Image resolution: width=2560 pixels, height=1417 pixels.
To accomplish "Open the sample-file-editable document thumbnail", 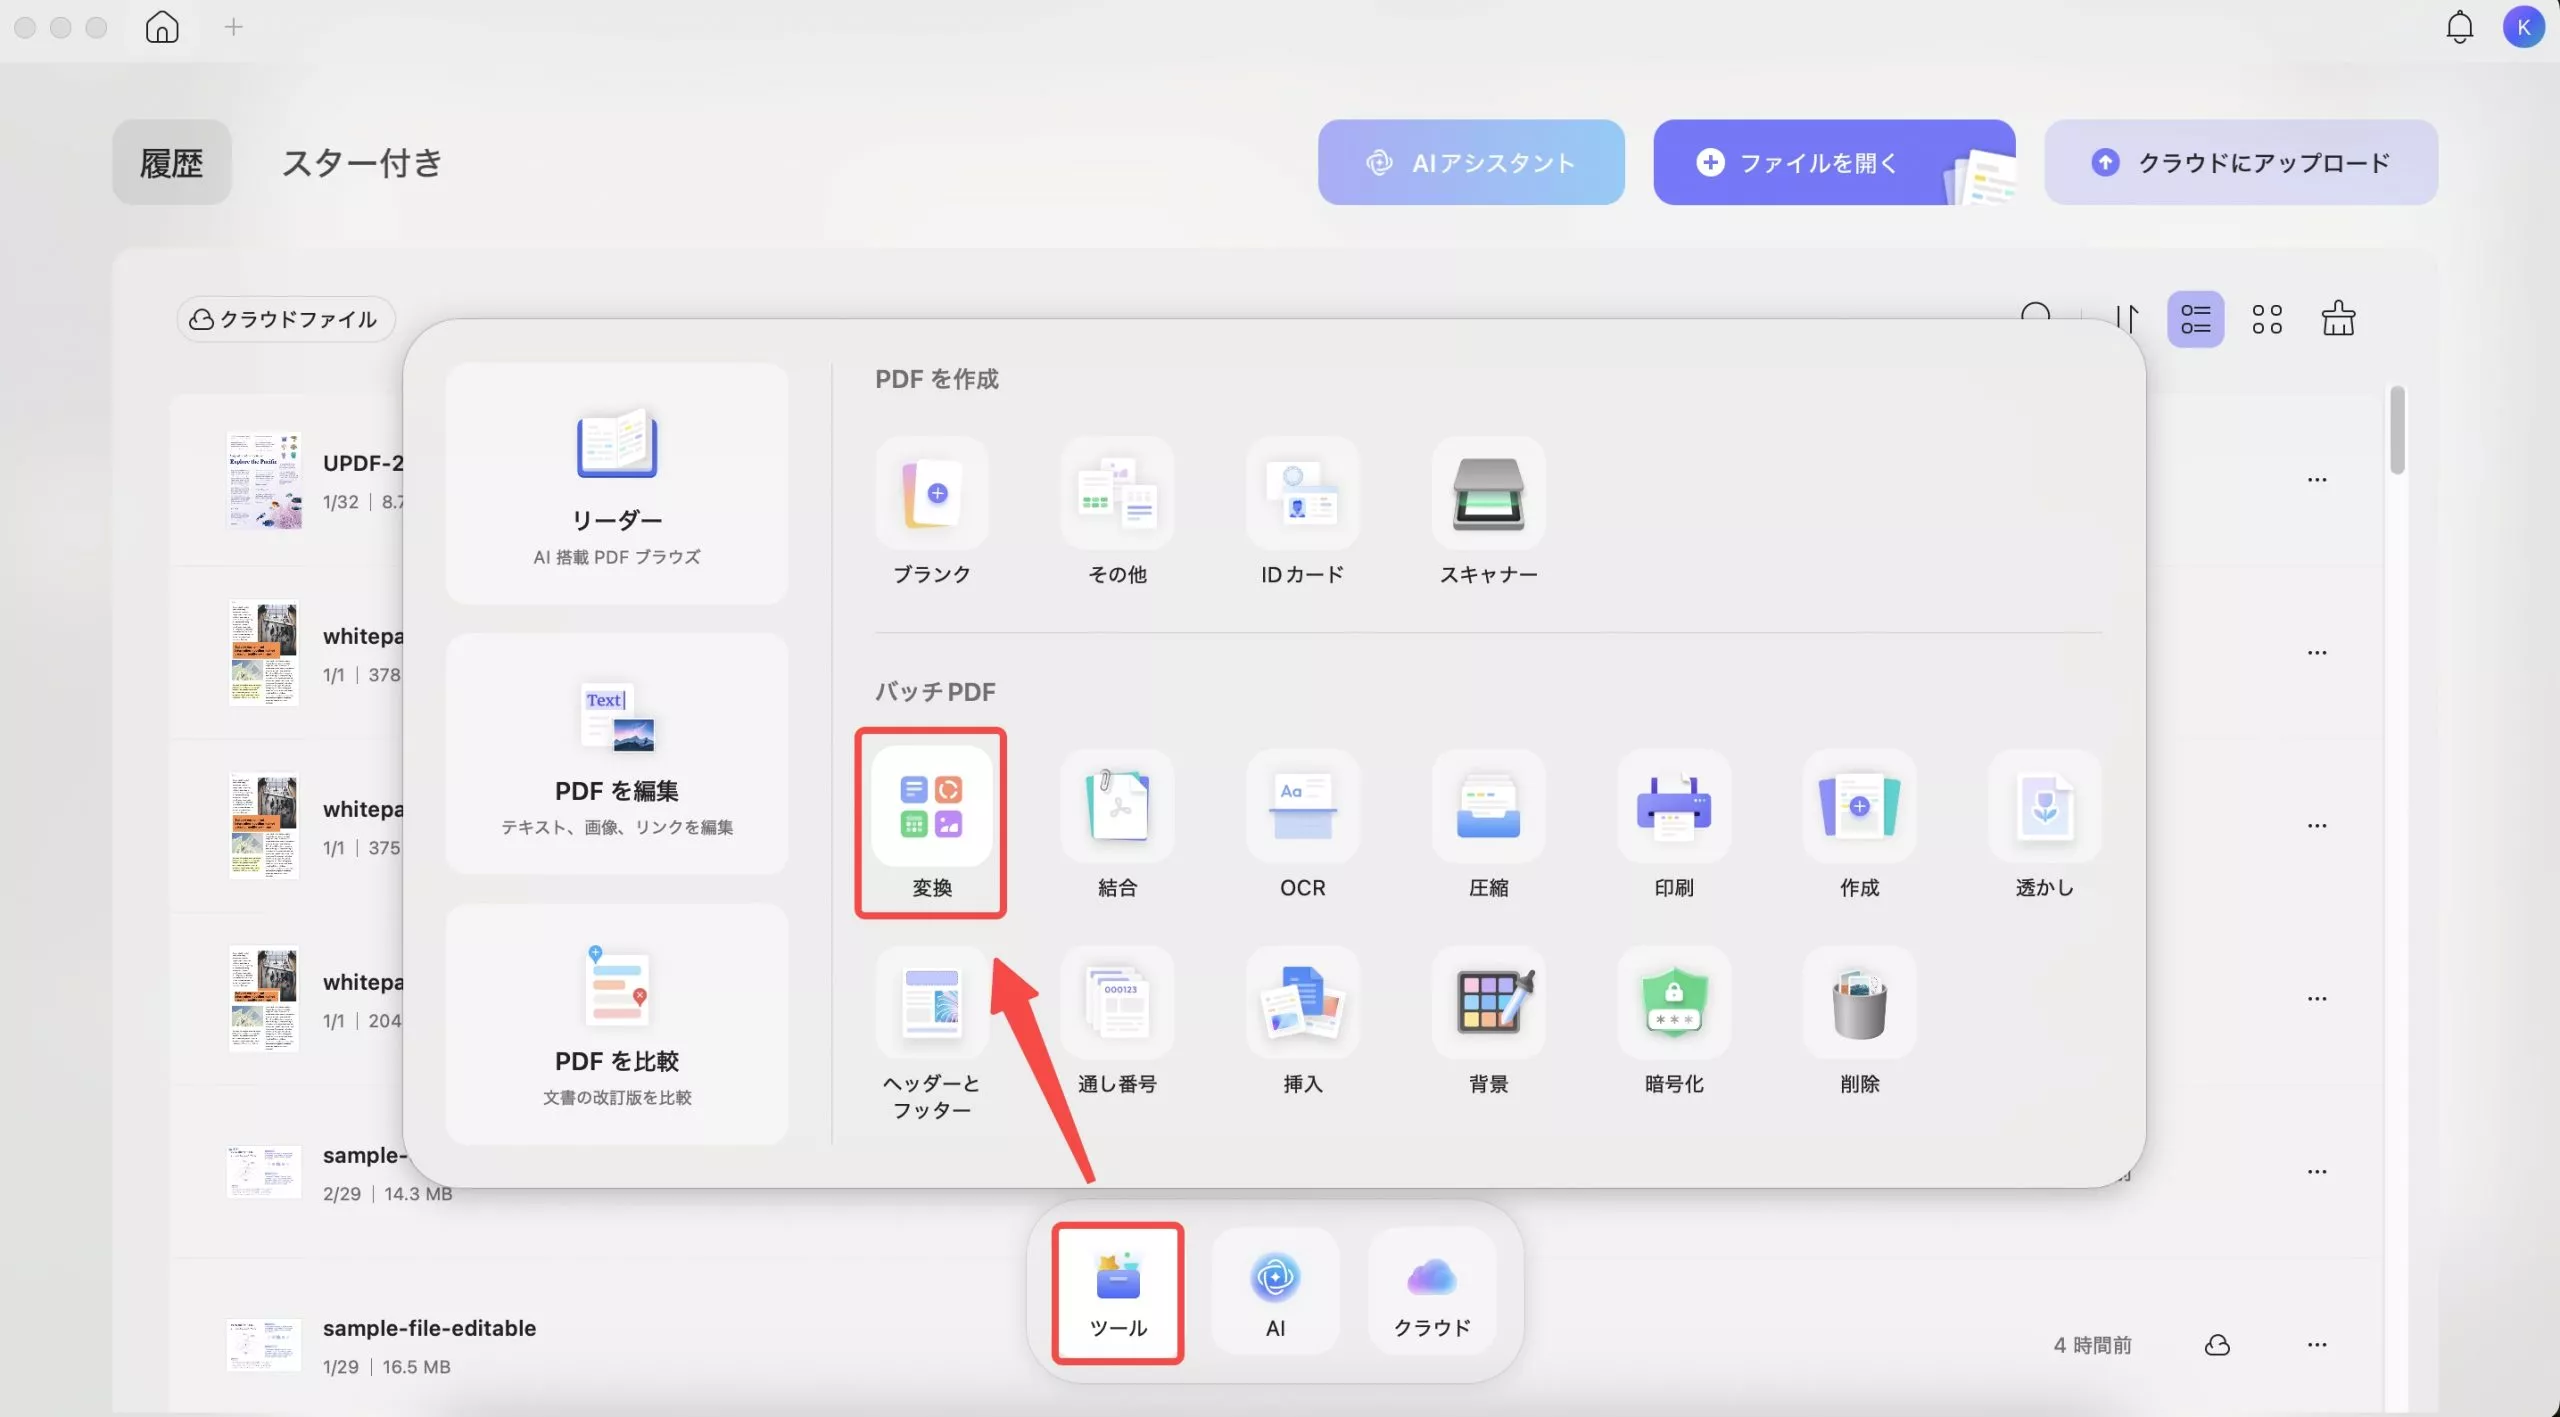I will [x=262, y=1345].
